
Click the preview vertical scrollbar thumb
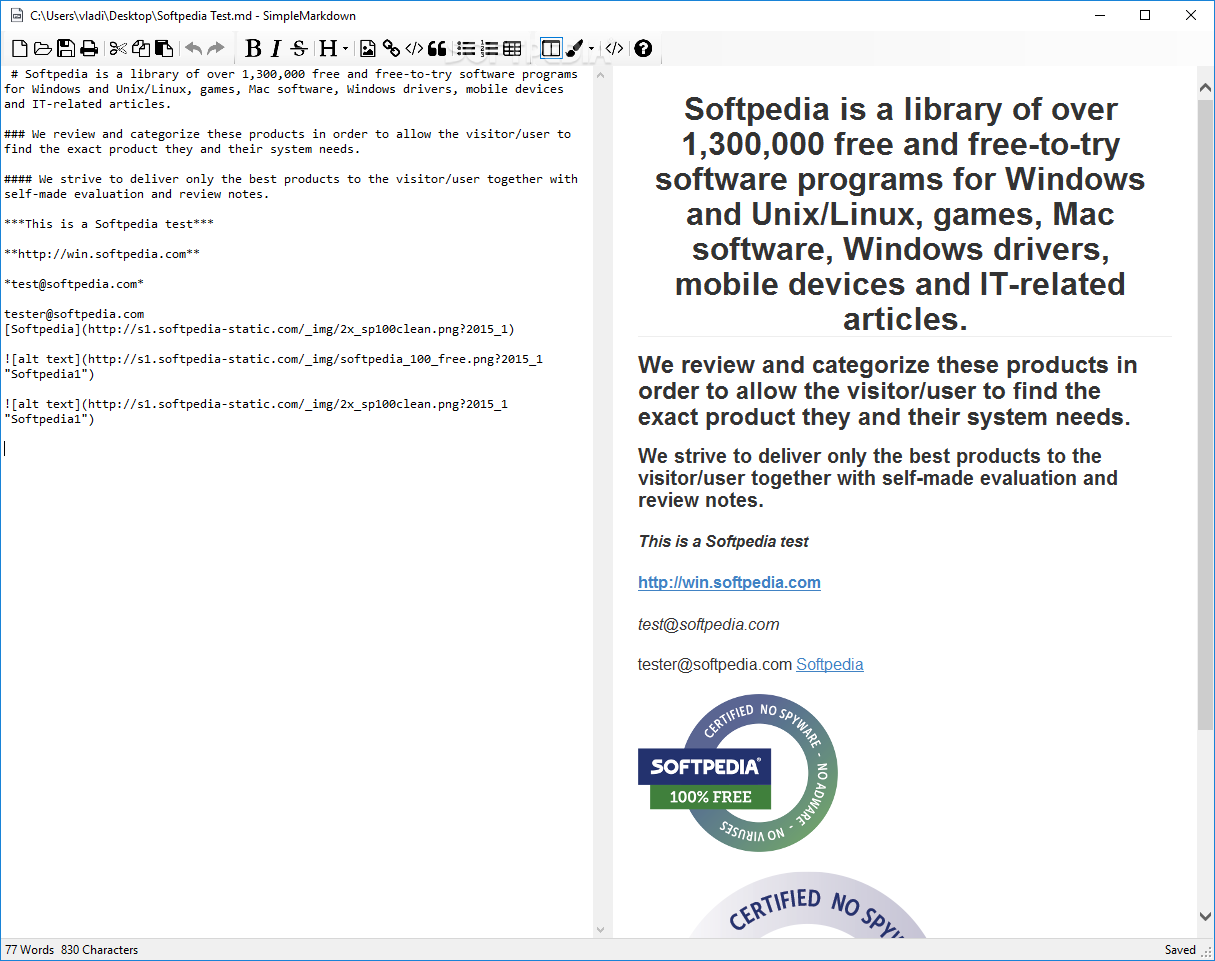1205,415
